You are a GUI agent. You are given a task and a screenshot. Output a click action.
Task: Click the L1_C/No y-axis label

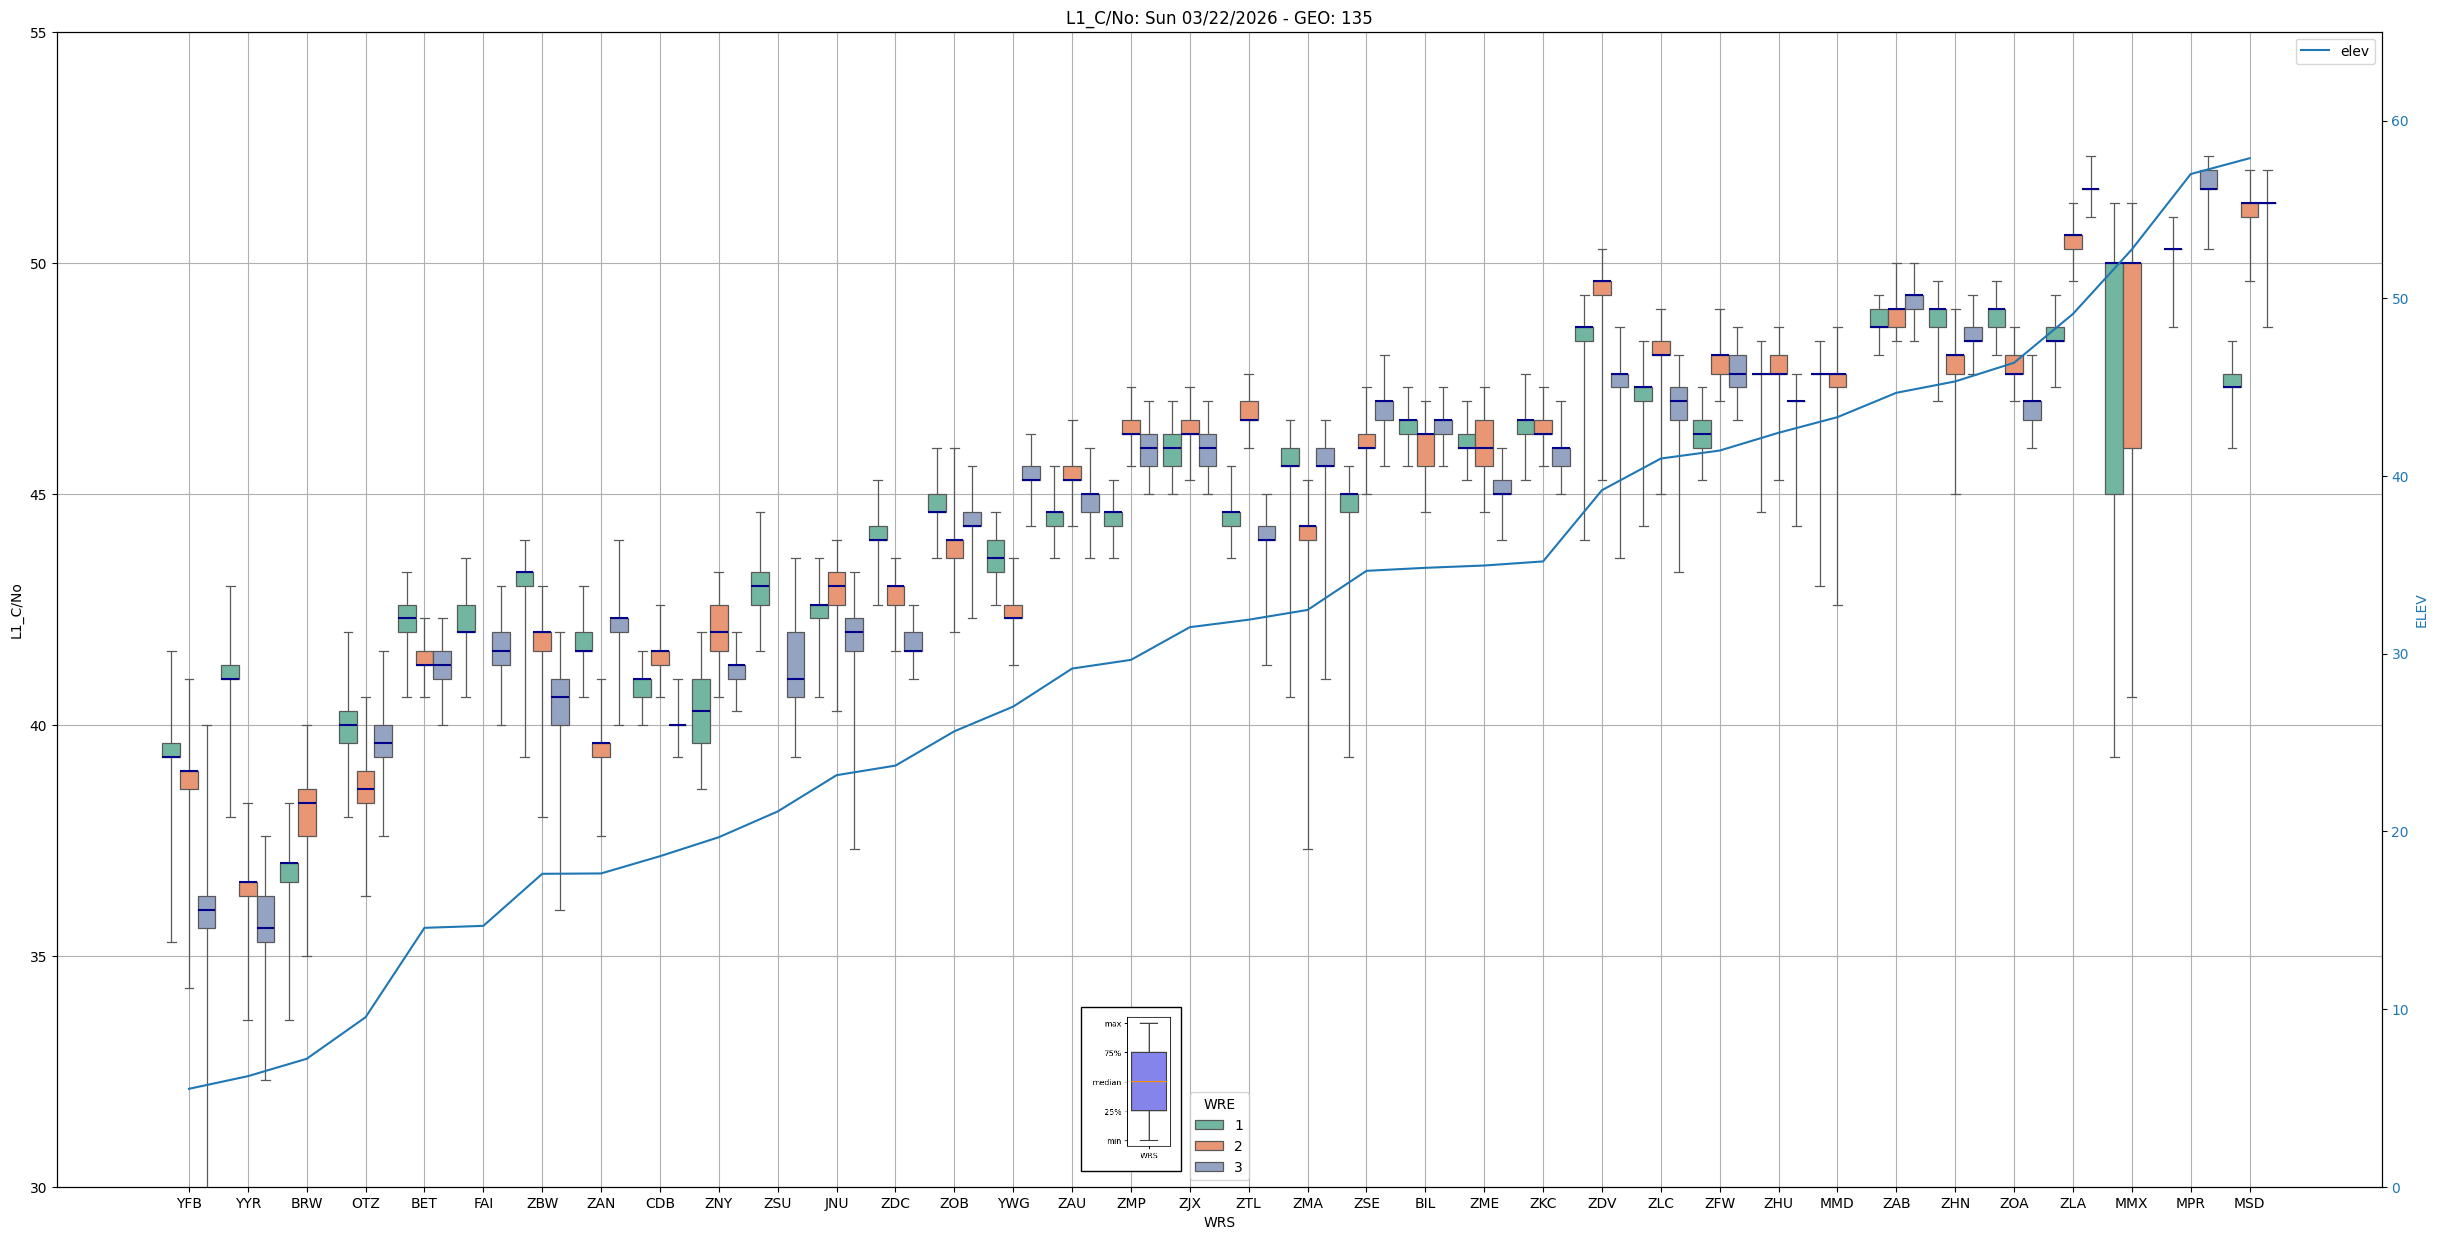(16, 611)
